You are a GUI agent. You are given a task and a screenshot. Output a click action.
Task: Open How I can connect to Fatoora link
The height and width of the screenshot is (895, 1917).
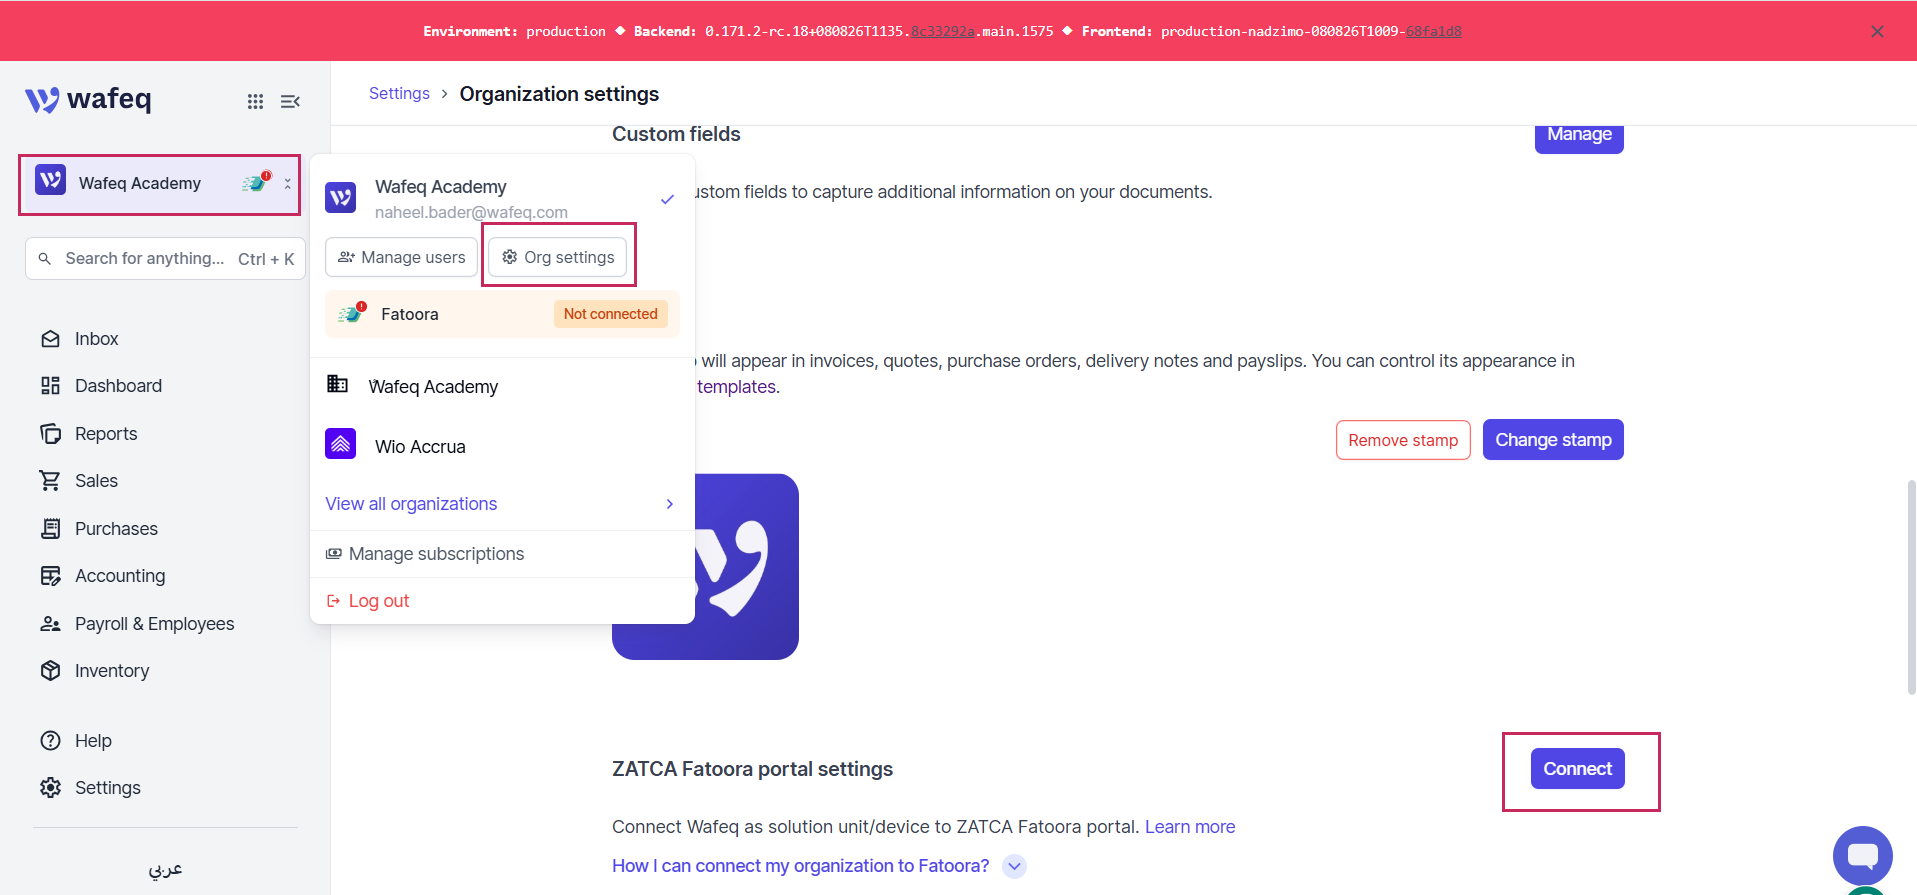800,866
